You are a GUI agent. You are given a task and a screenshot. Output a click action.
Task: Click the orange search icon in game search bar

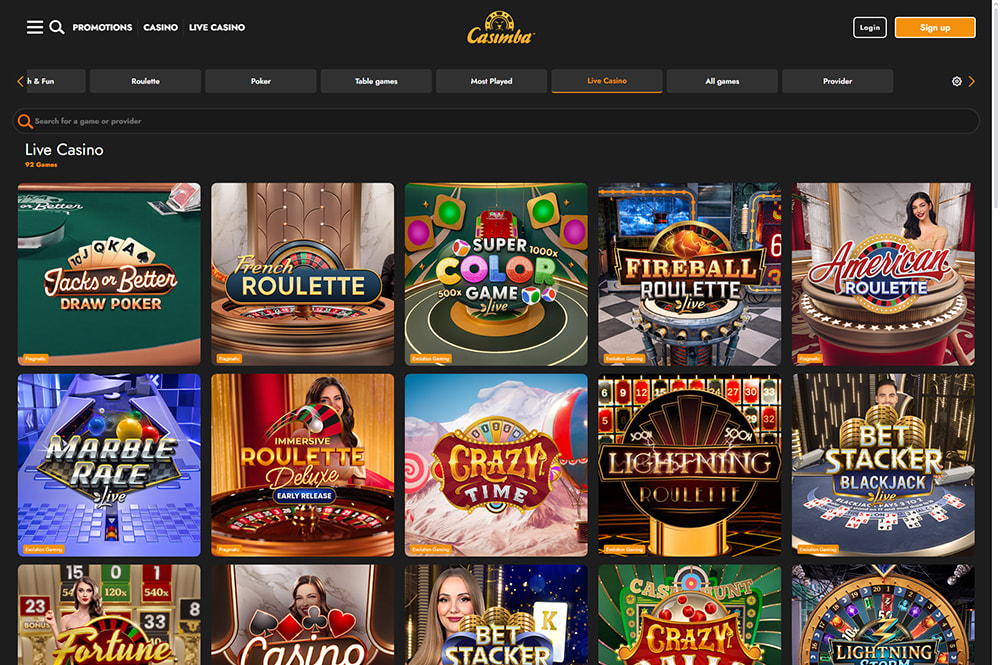coord(25,121)
